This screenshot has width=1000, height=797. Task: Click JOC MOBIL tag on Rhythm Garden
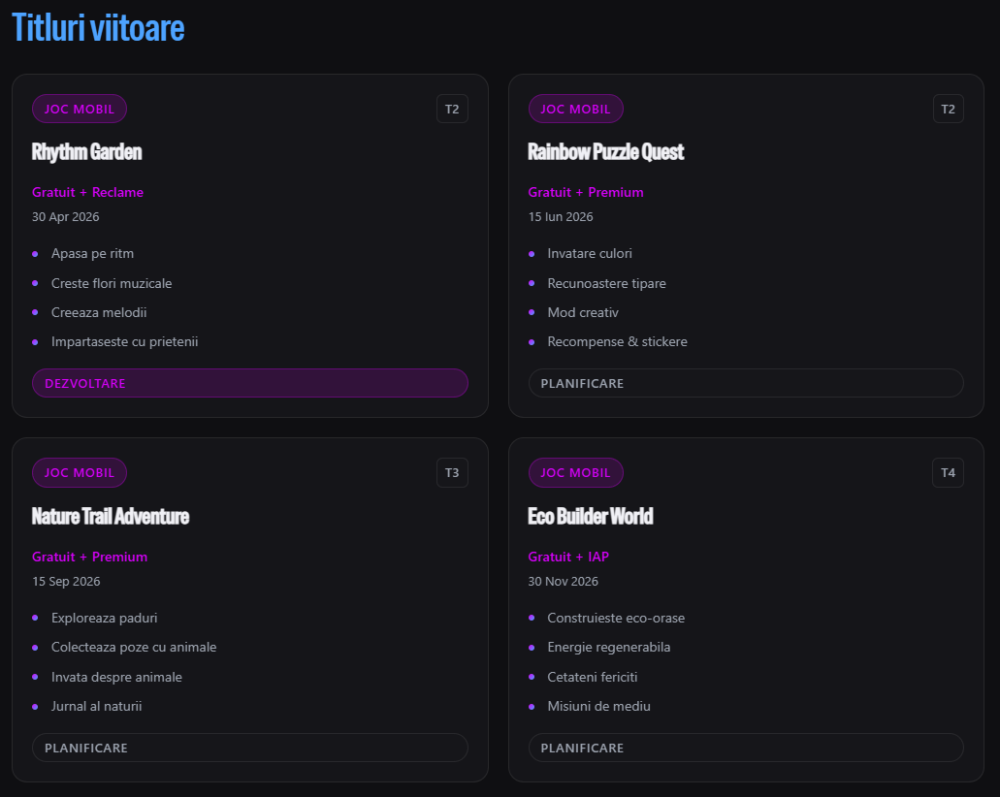(79, 109)
